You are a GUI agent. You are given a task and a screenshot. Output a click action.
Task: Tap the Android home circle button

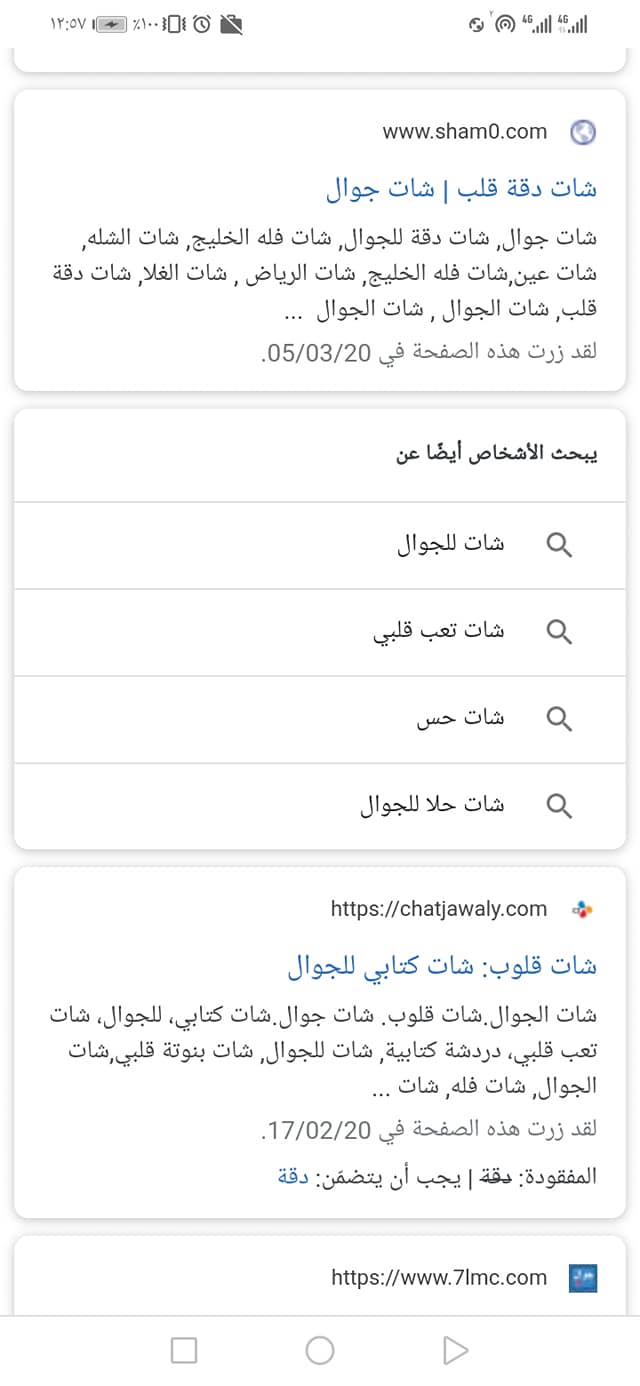coord(320,1351)
